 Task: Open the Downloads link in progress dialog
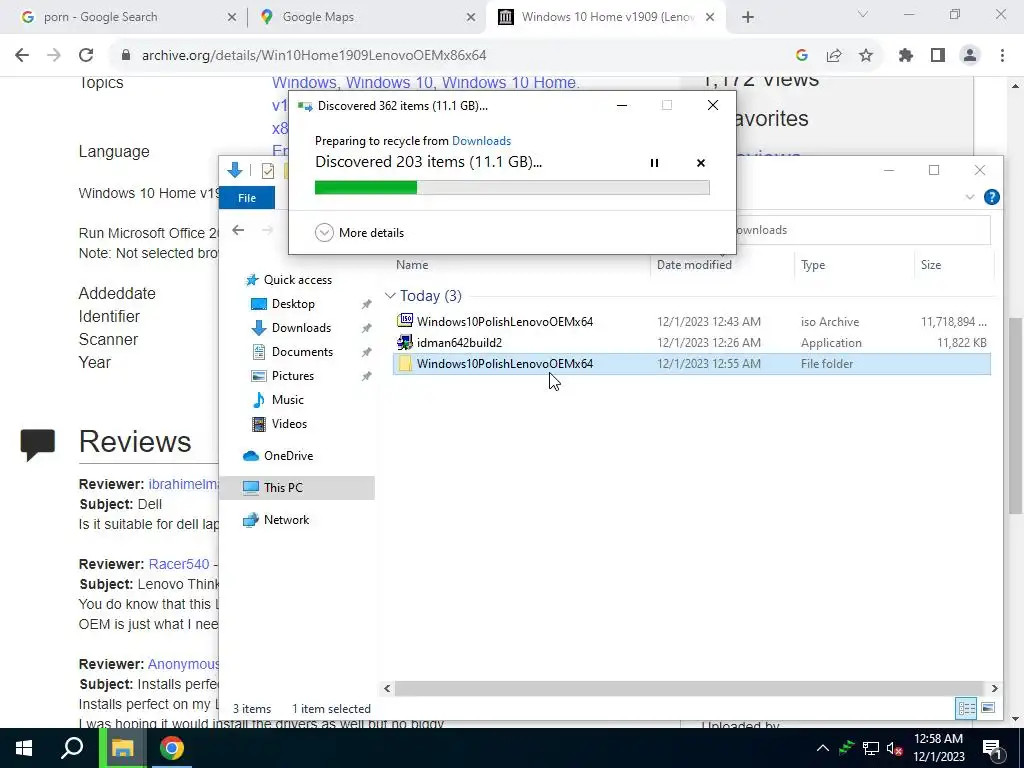481,140
